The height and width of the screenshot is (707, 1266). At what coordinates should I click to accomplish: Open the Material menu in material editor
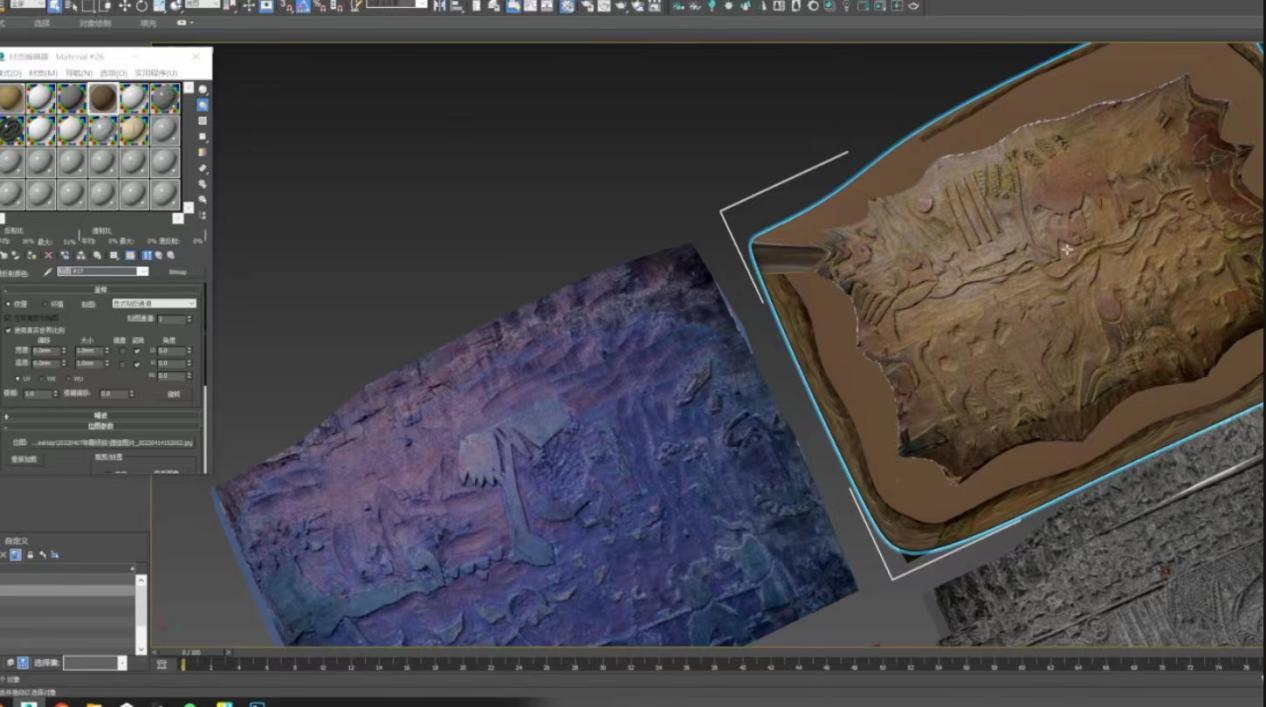pos(43,73)
